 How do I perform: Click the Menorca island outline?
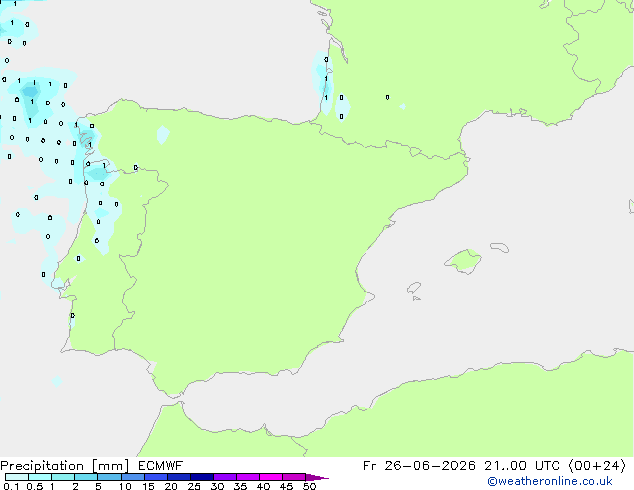pos(500,247)
